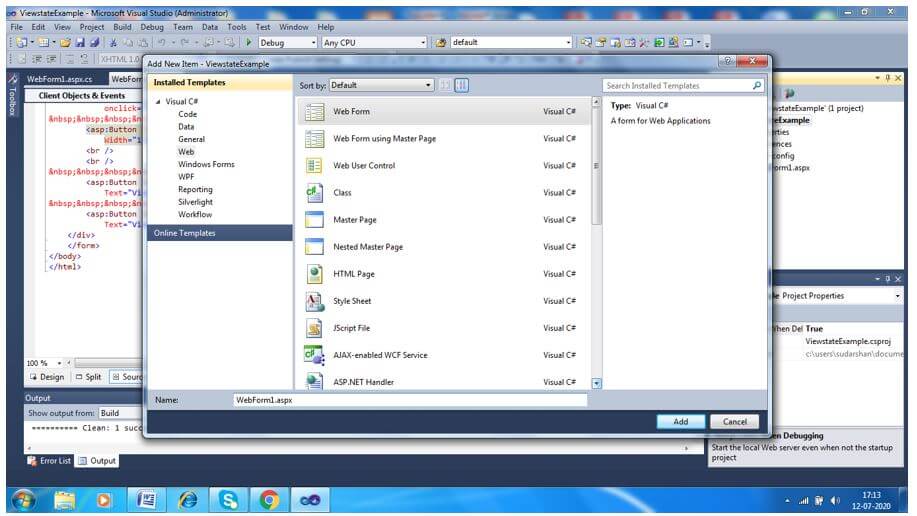Open Solution Explorer from the main toolbar

pos(586,42)
